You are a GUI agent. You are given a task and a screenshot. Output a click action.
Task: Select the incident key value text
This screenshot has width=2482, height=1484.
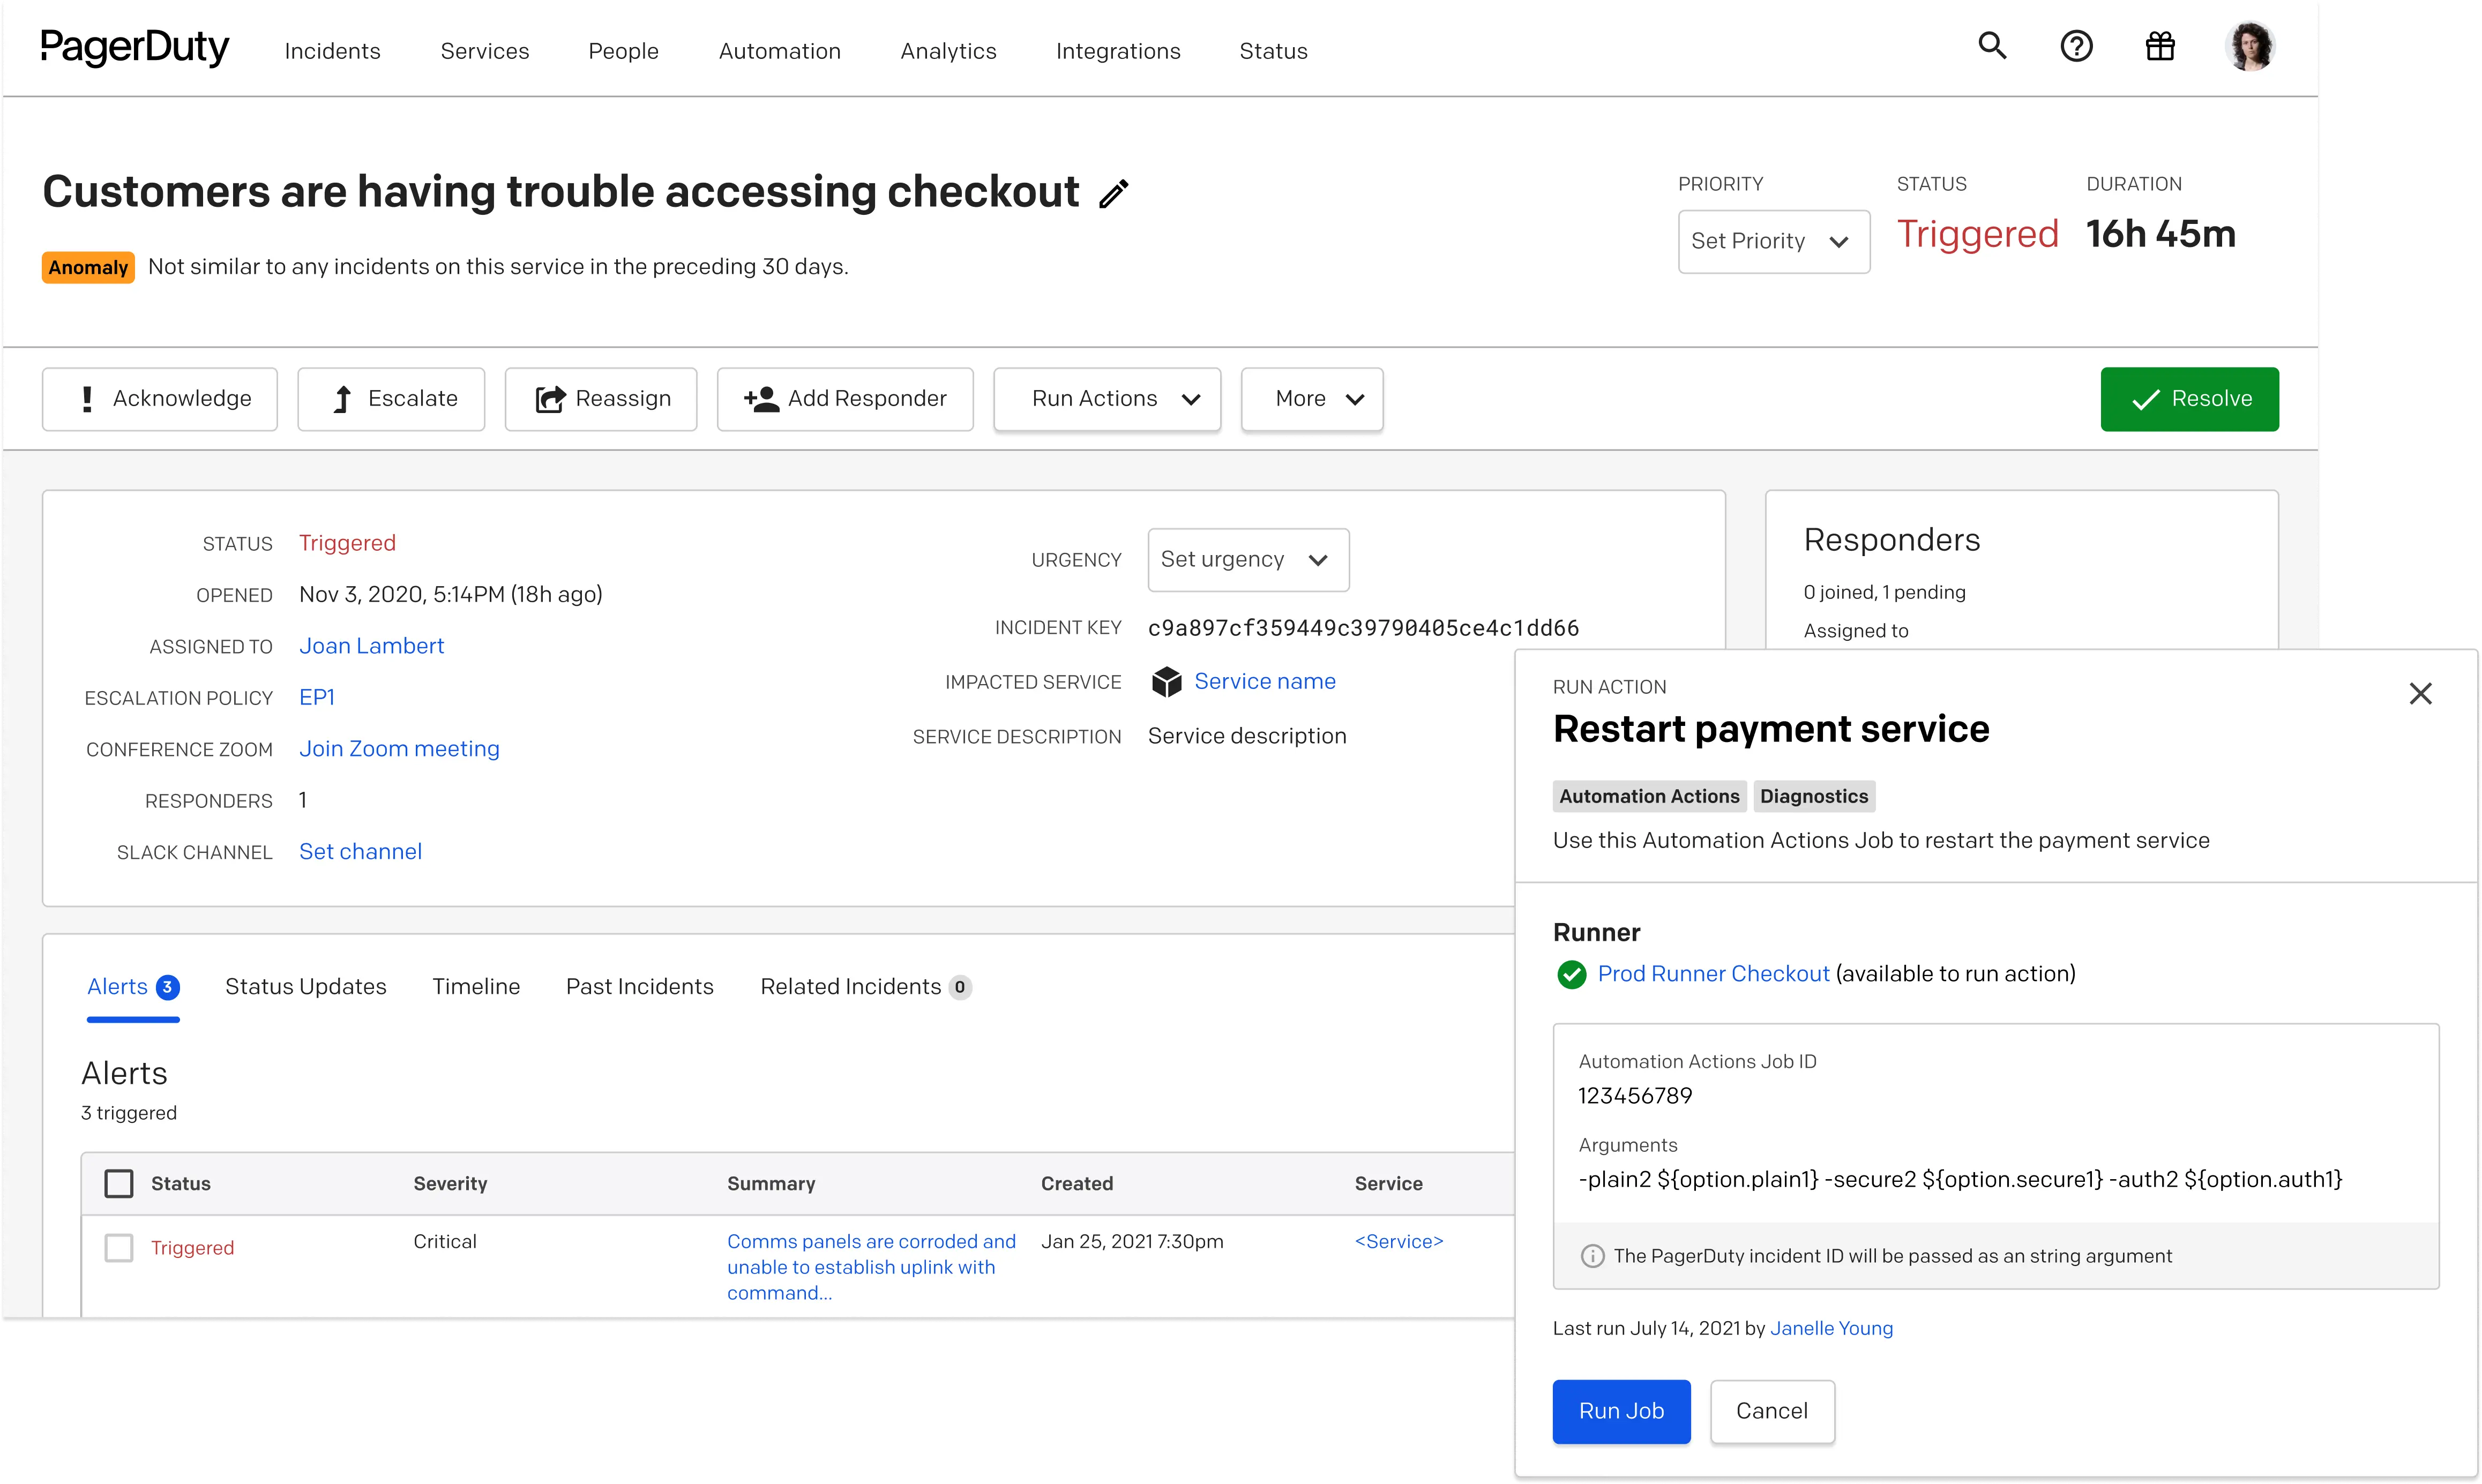tap(1363, 628)
